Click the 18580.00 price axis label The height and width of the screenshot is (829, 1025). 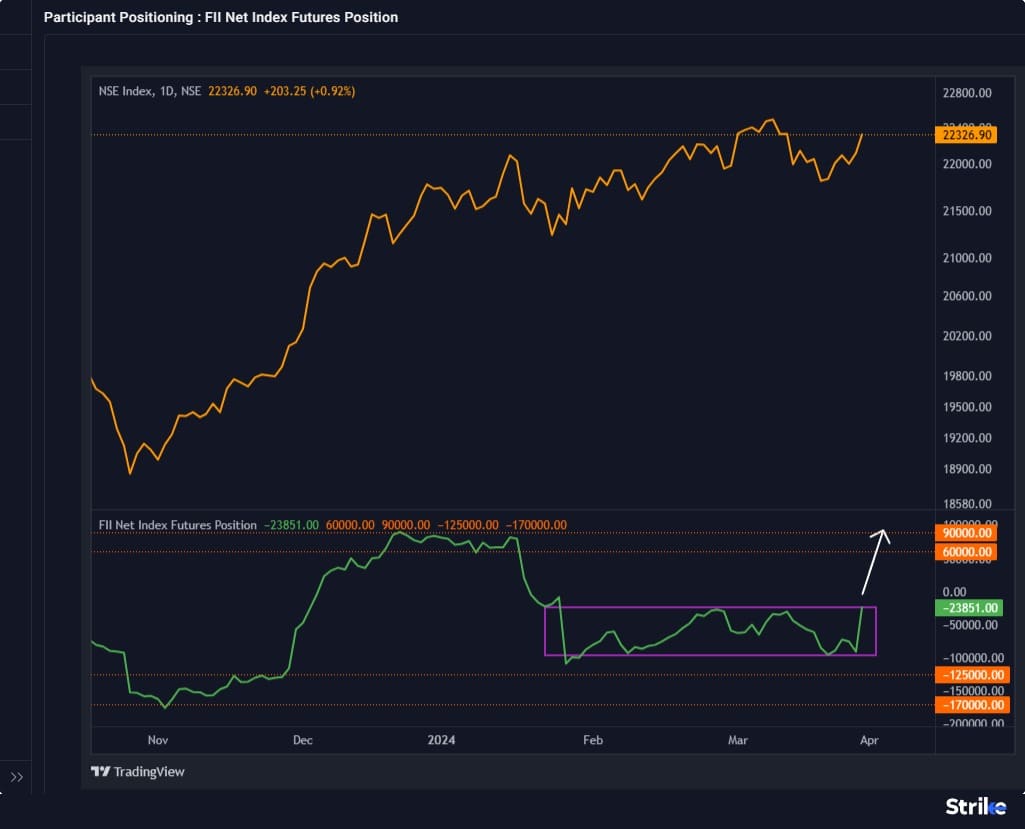coord(967,503)
